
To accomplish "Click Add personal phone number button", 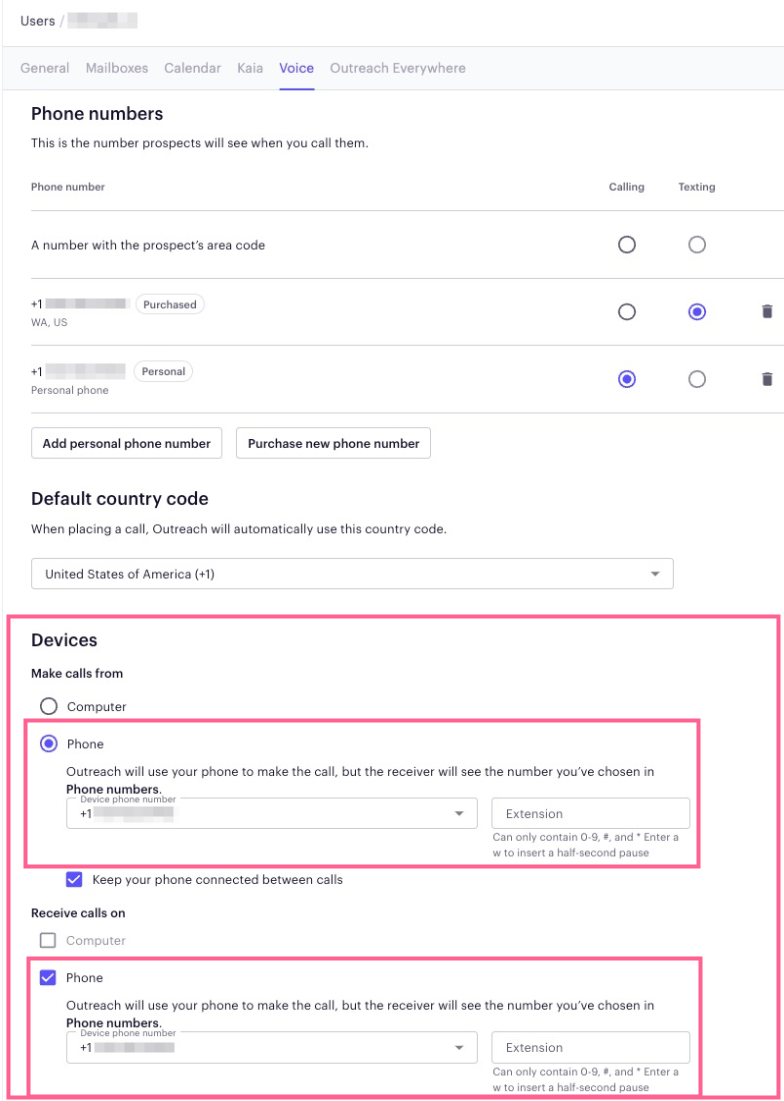I will (126, 443).
